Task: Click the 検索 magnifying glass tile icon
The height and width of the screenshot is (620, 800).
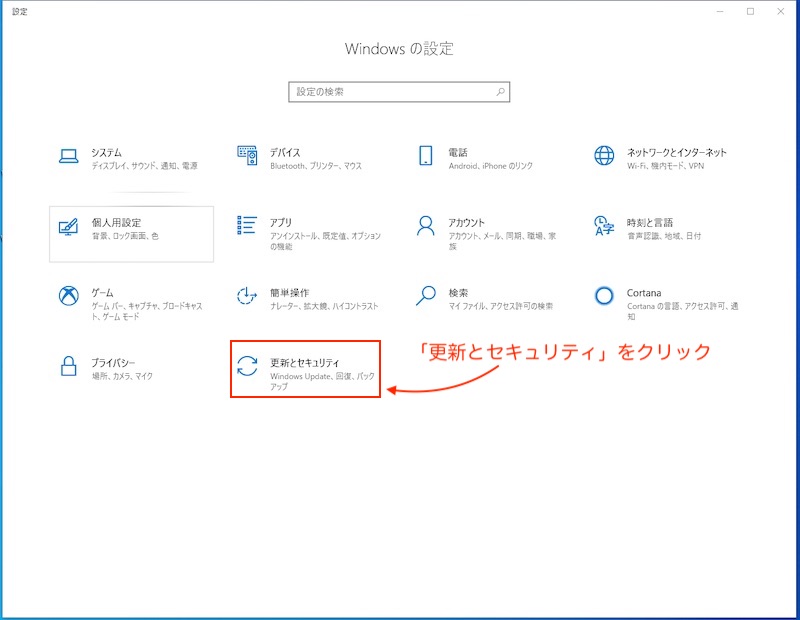Action: pos(426,295)
